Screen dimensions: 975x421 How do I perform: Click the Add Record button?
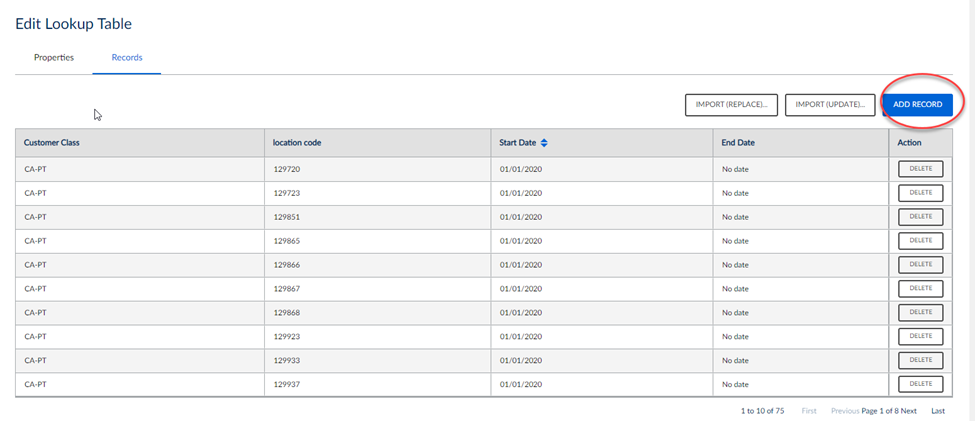[x=917, y=105]
